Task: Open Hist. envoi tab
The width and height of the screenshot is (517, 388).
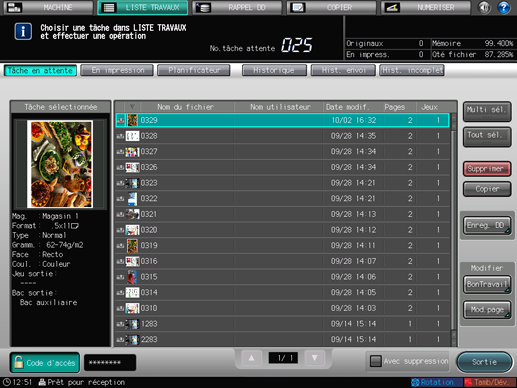Action: point(343,70)
